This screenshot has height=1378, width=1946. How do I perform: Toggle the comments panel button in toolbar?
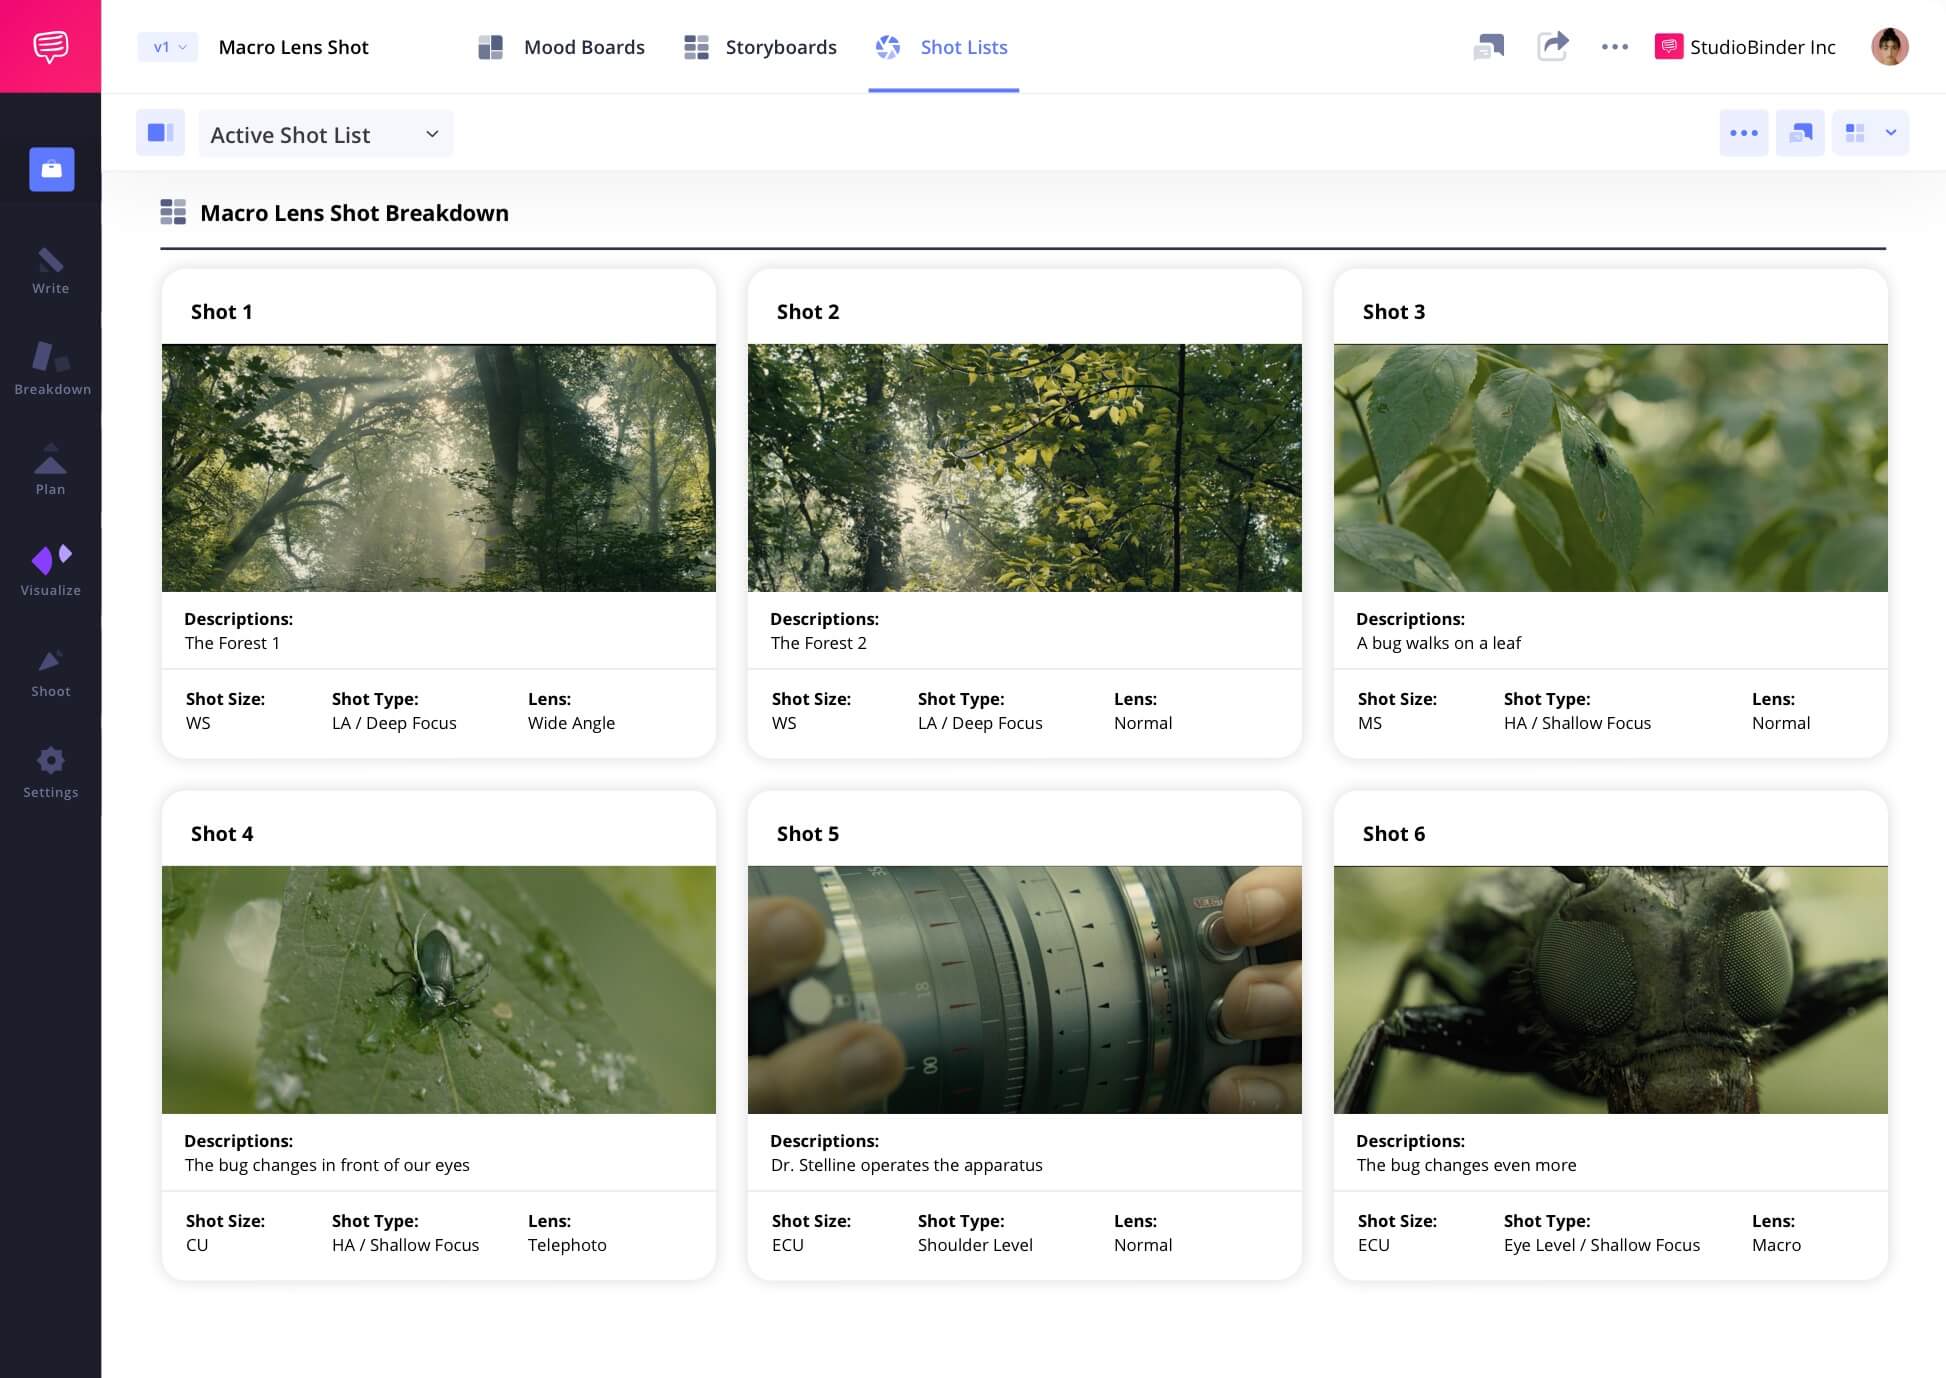(1800, 133)
